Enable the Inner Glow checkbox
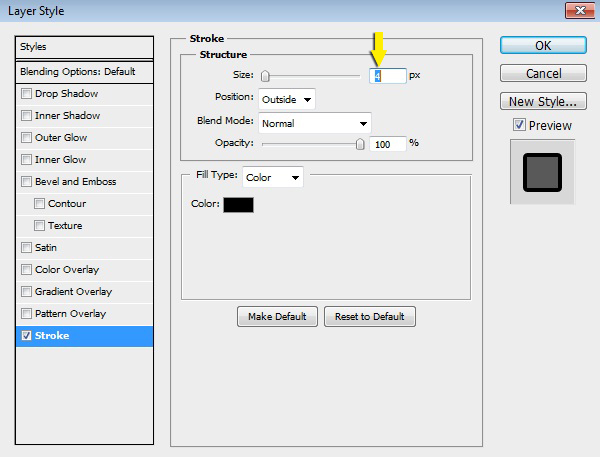The image size is (600, 457). click(26, 160)
